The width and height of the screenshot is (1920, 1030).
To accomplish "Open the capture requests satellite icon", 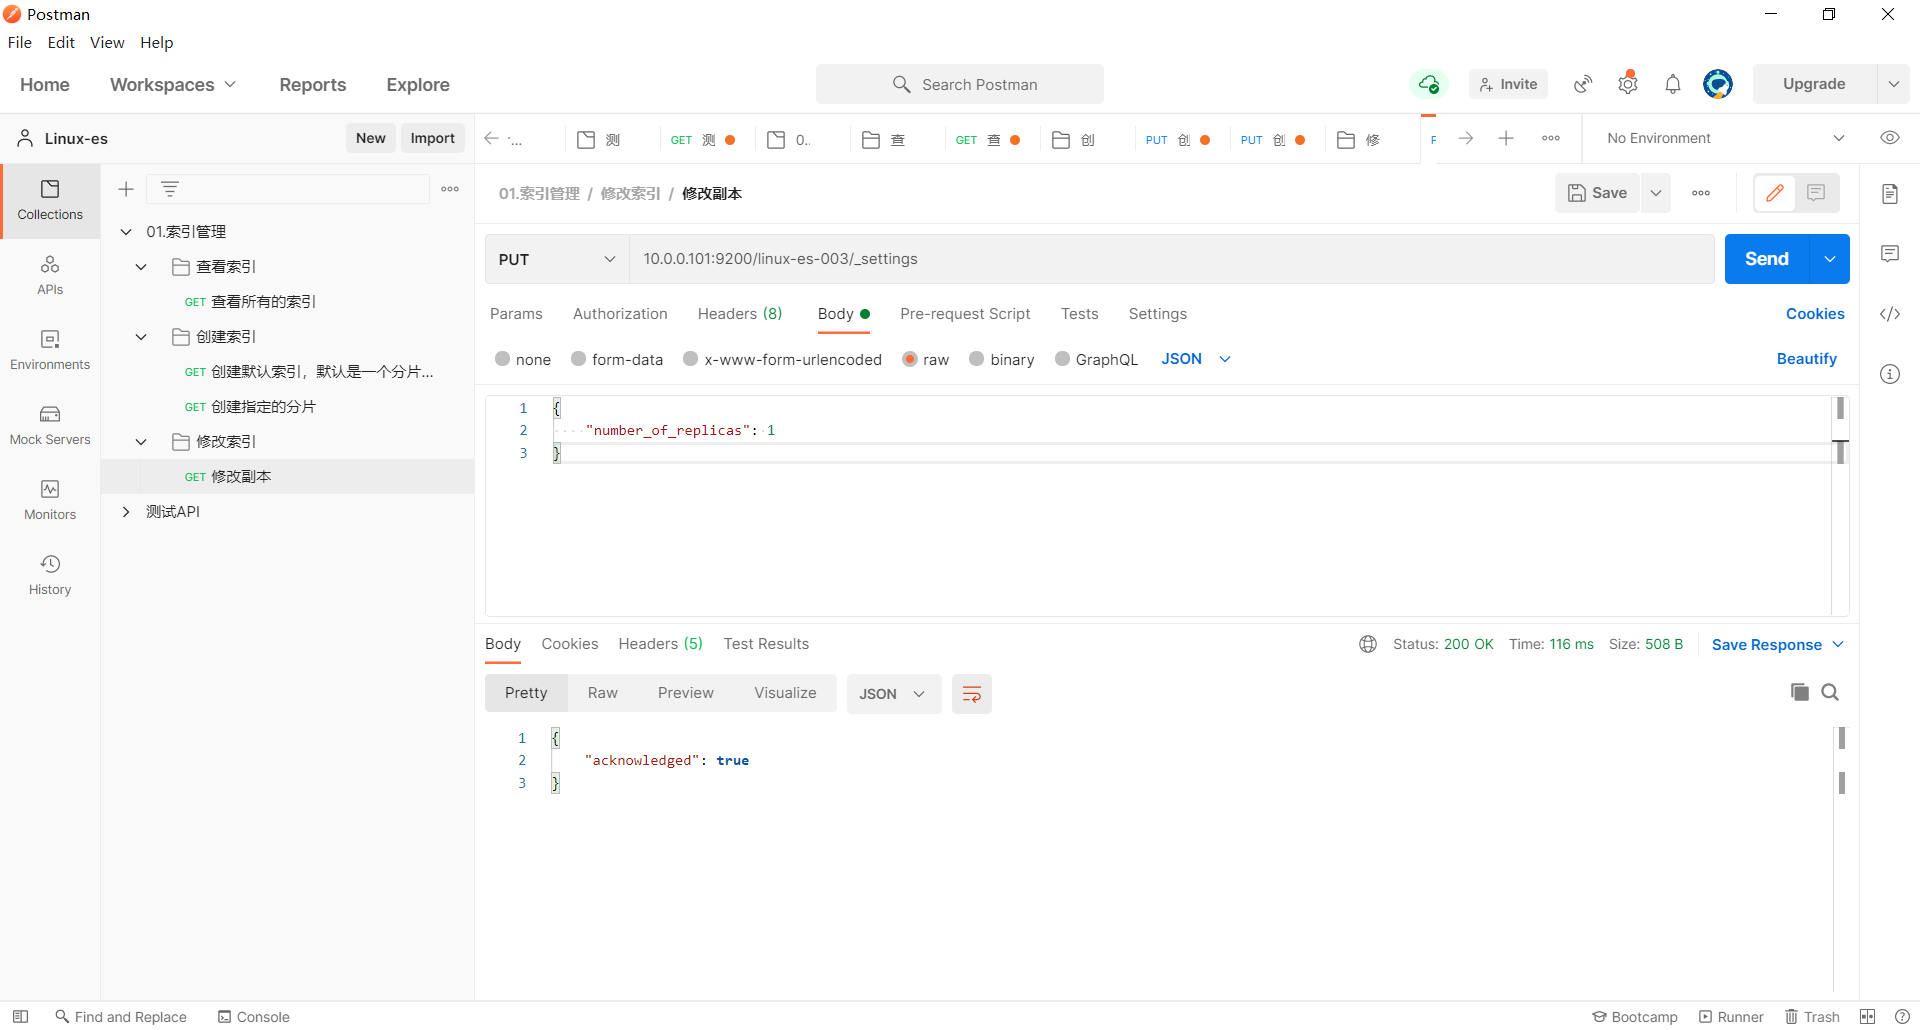I will [1583, 84].
